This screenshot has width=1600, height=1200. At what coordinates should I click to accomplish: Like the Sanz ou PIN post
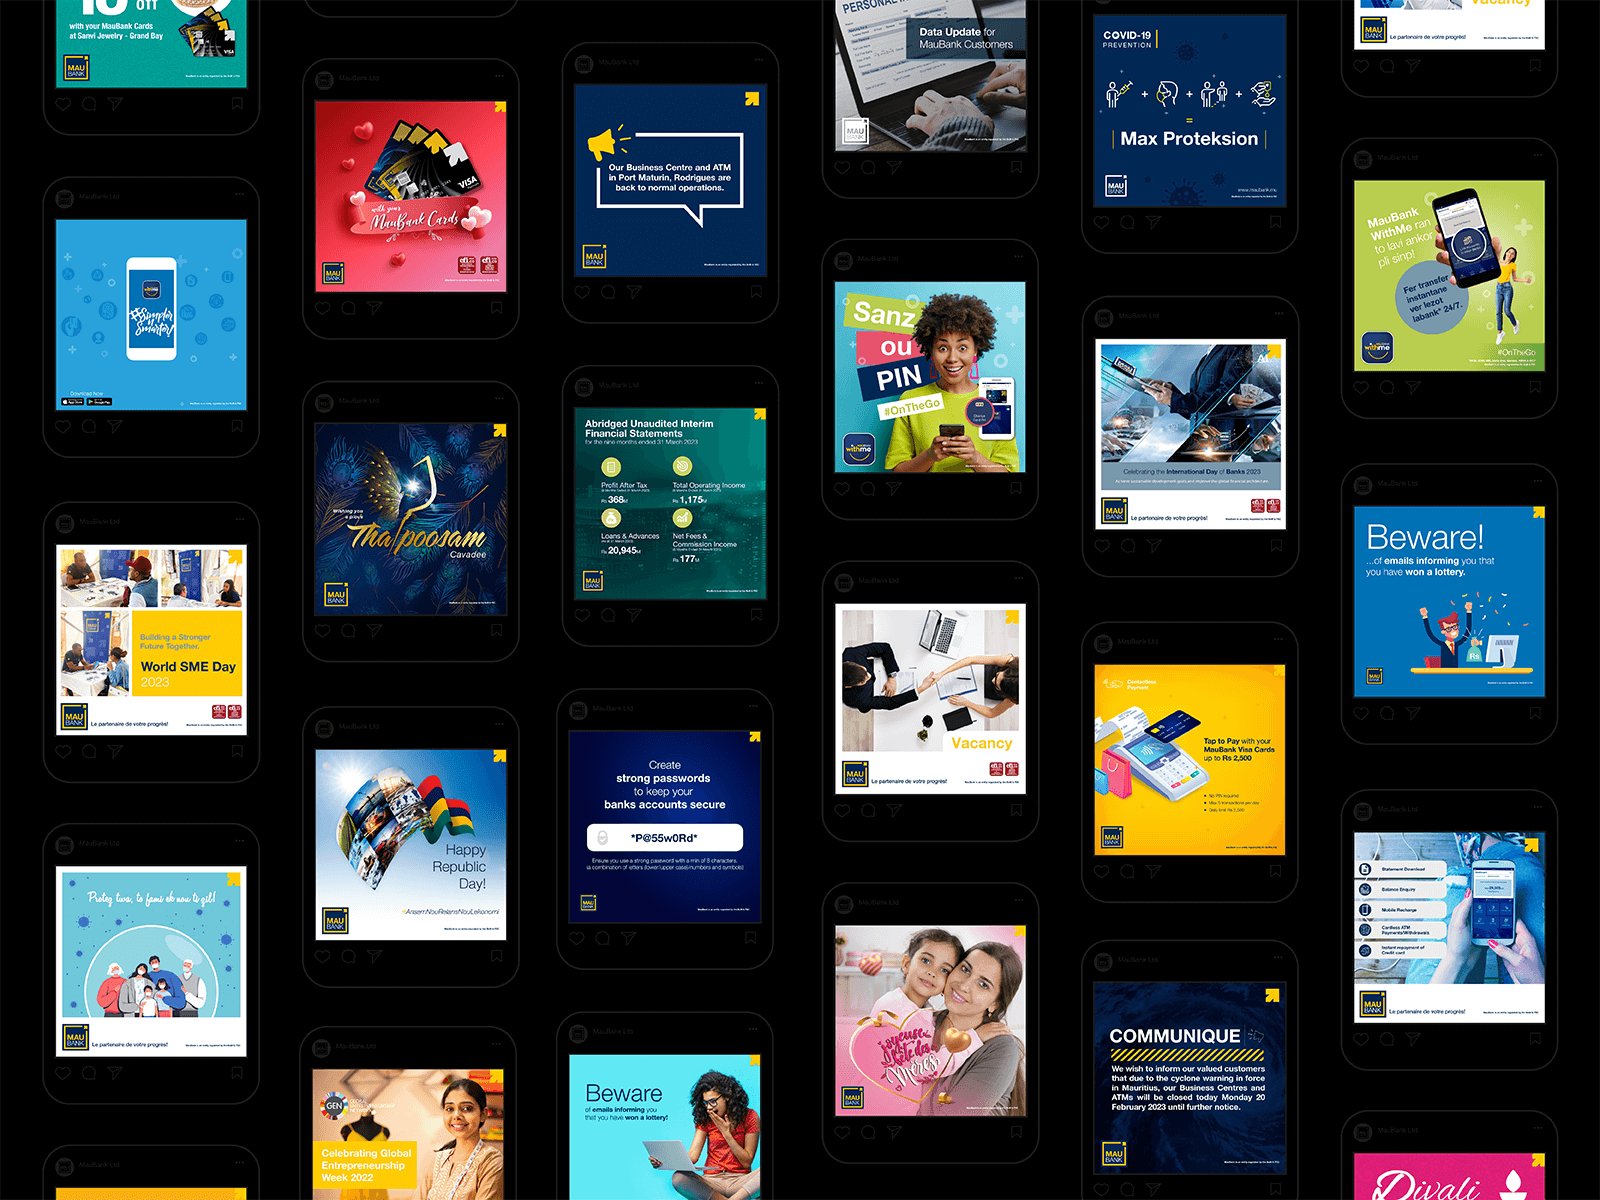[x=842, y=489]
